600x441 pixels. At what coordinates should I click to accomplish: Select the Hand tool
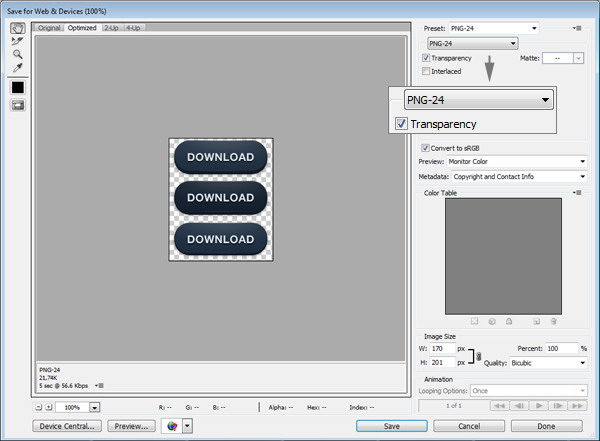[x=18, y=28]
